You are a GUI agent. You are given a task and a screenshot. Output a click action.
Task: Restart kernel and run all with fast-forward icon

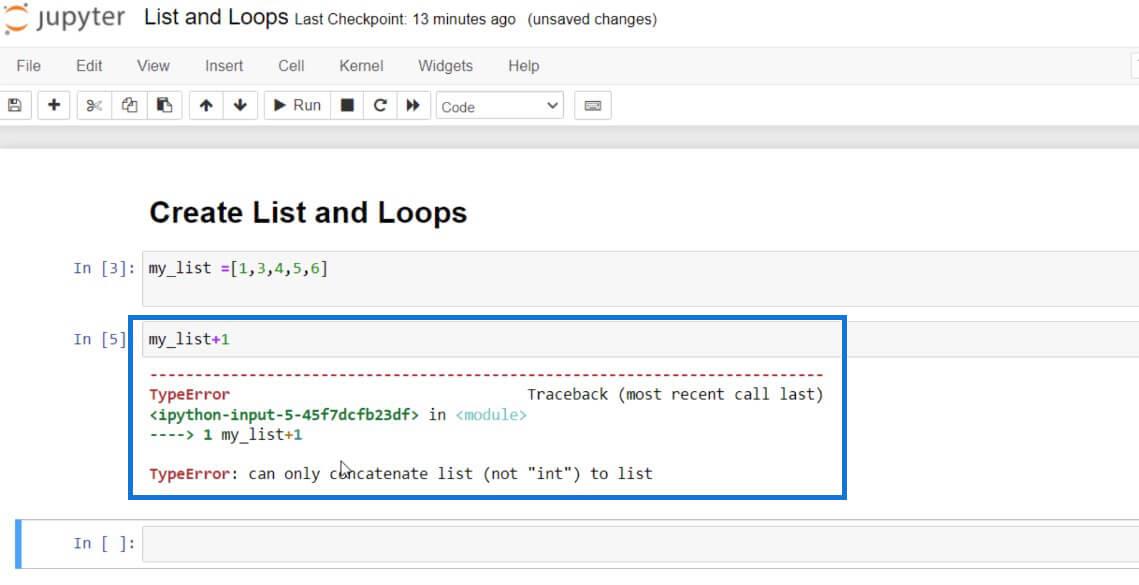(x=413, y=105)
